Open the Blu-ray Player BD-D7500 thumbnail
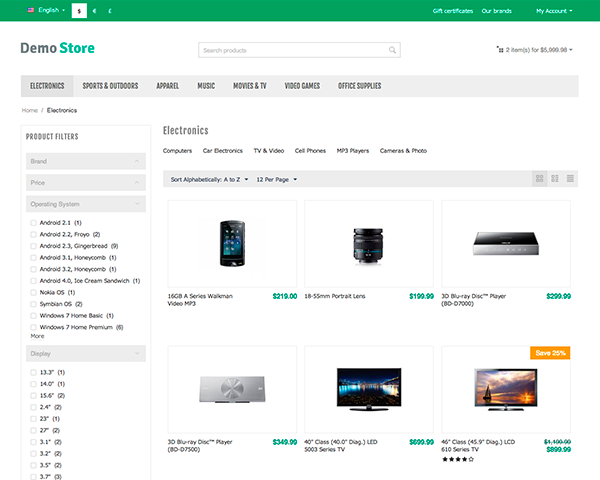 pos(232,389)
